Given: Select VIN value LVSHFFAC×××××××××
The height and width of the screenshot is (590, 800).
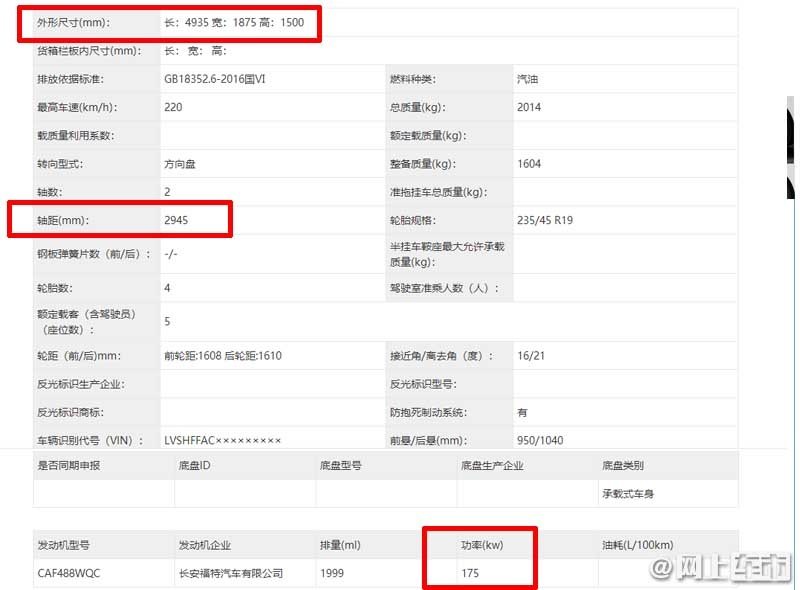Looking at the screenshot, I should coord(222,440).
